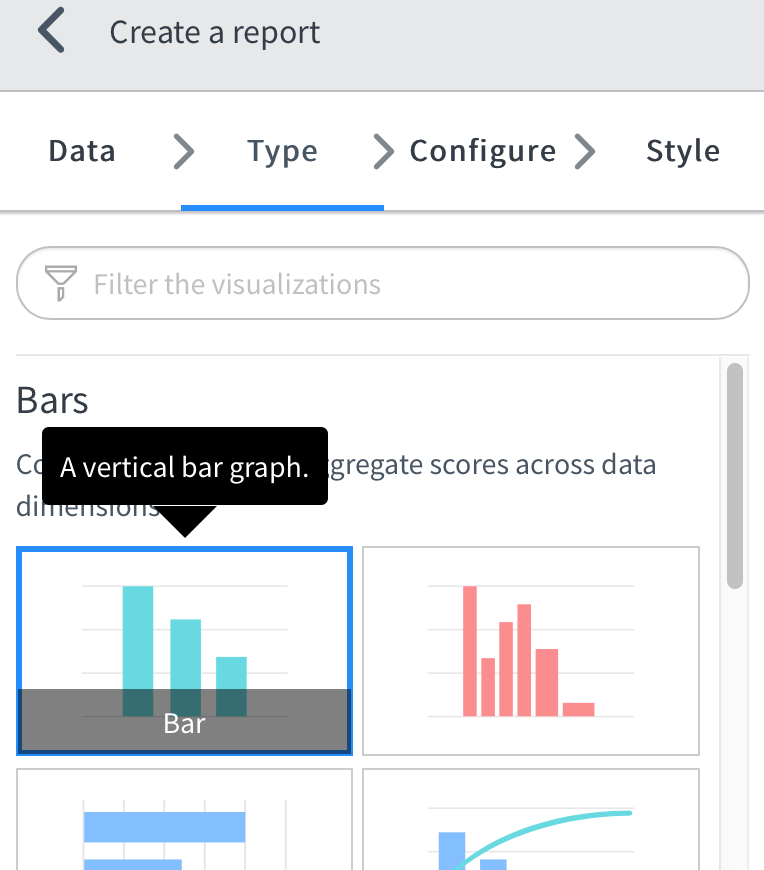
Task: Click the filter funnel icon in search box
Action: (x=61, y=283)
